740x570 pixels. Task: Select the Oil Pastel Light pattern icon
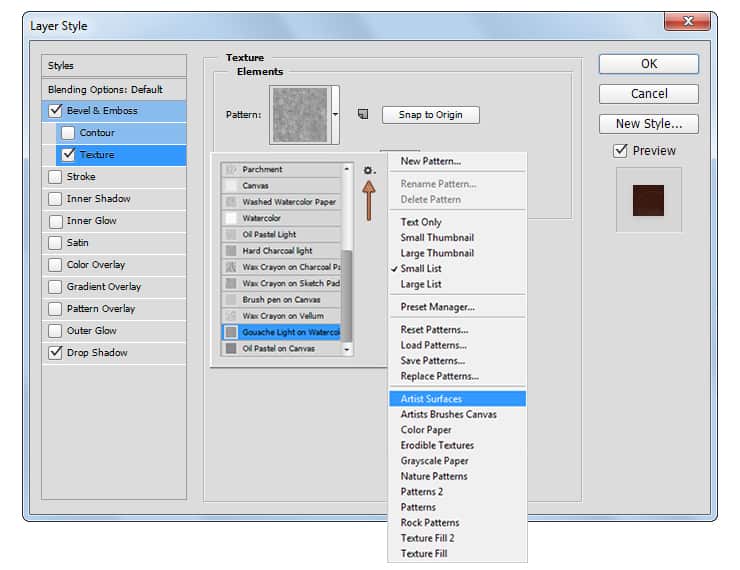231,235
